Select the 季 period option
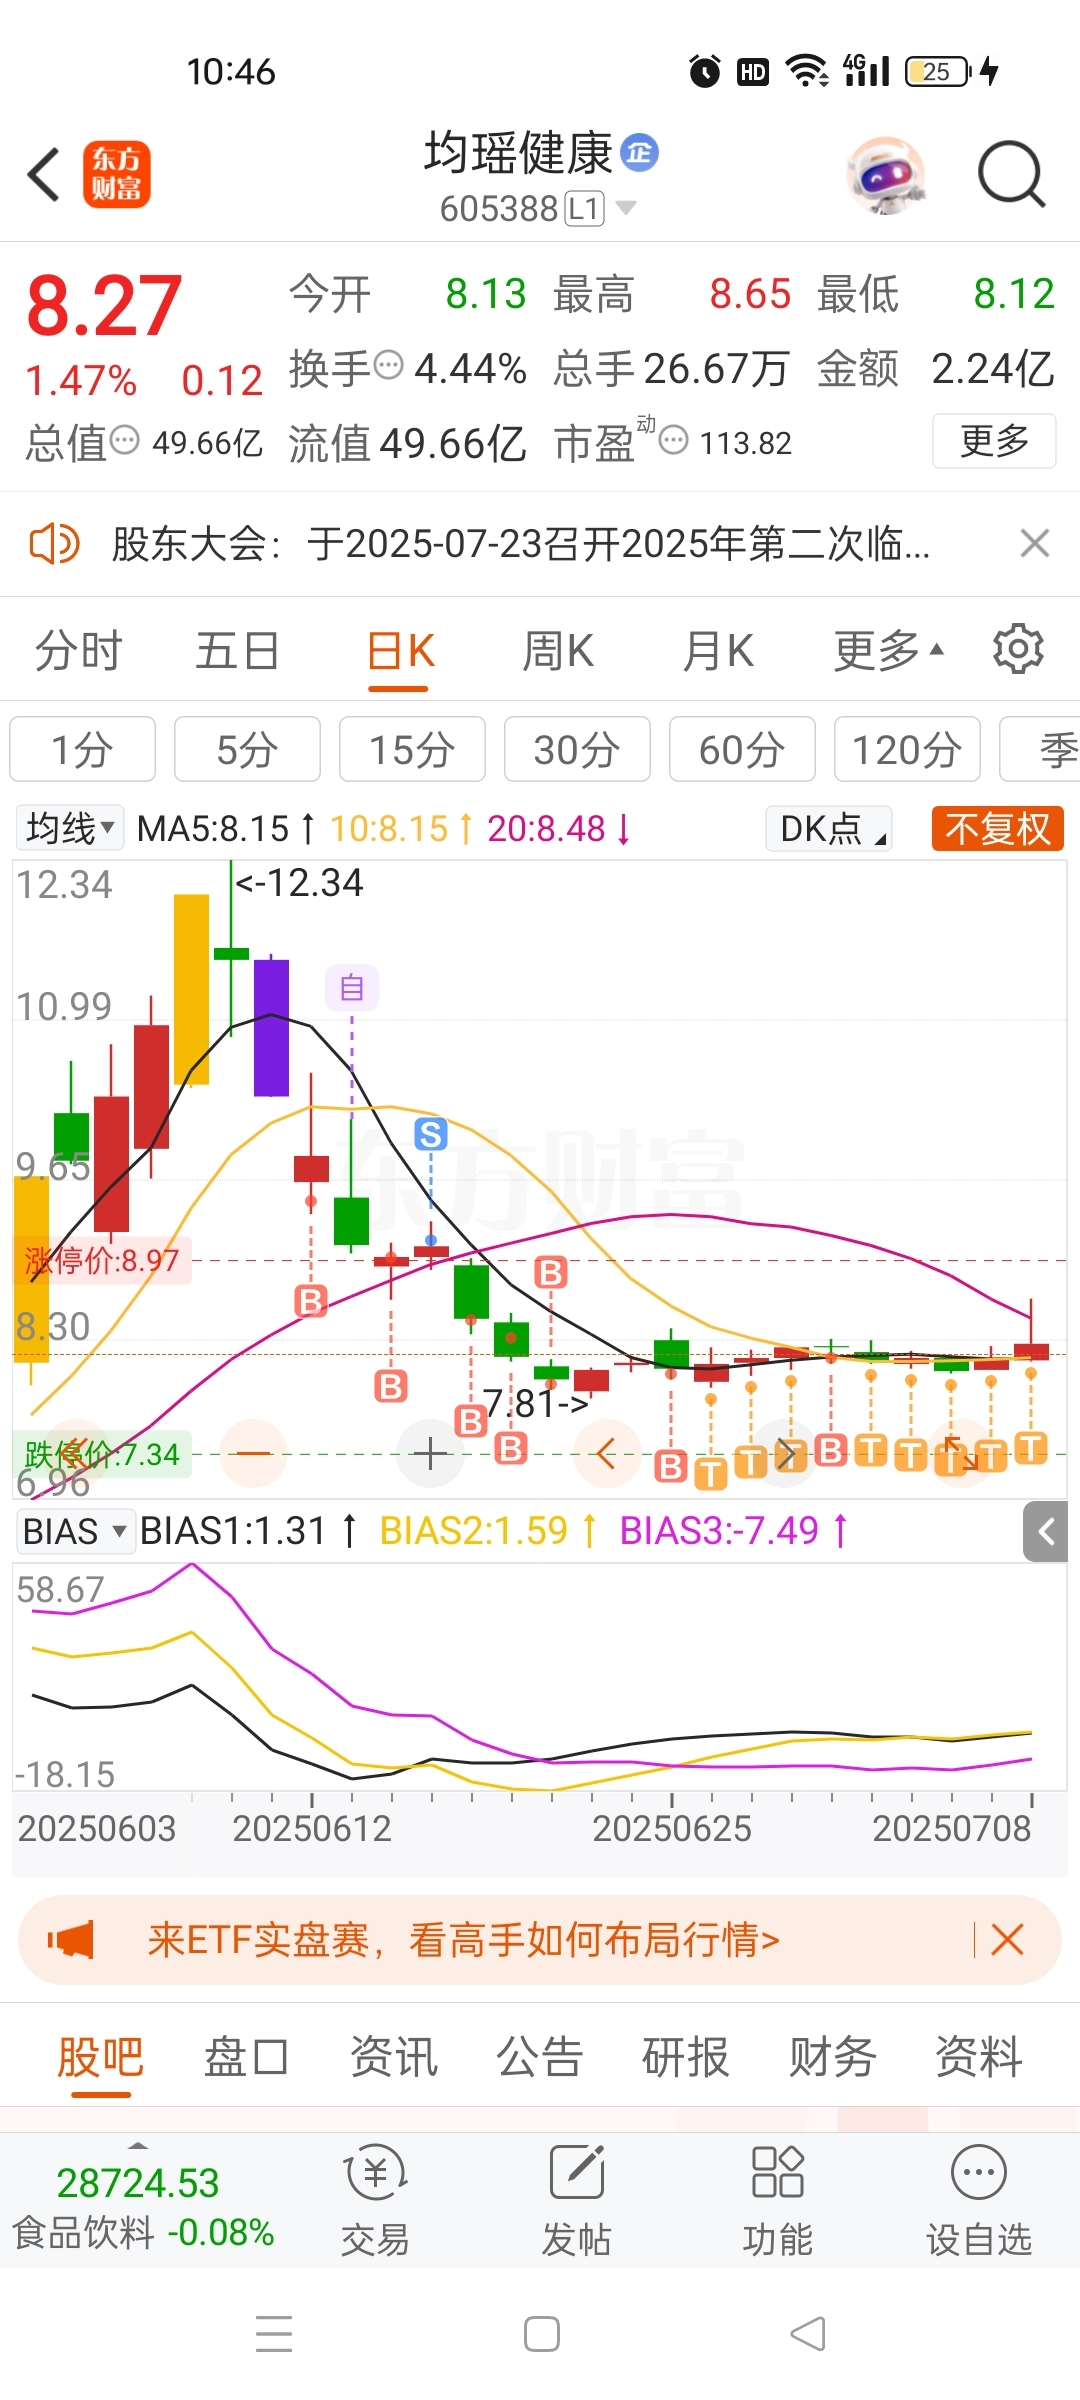Image resolution: width=1080 pixels, height=2400 pixels. click(1040, 749)
